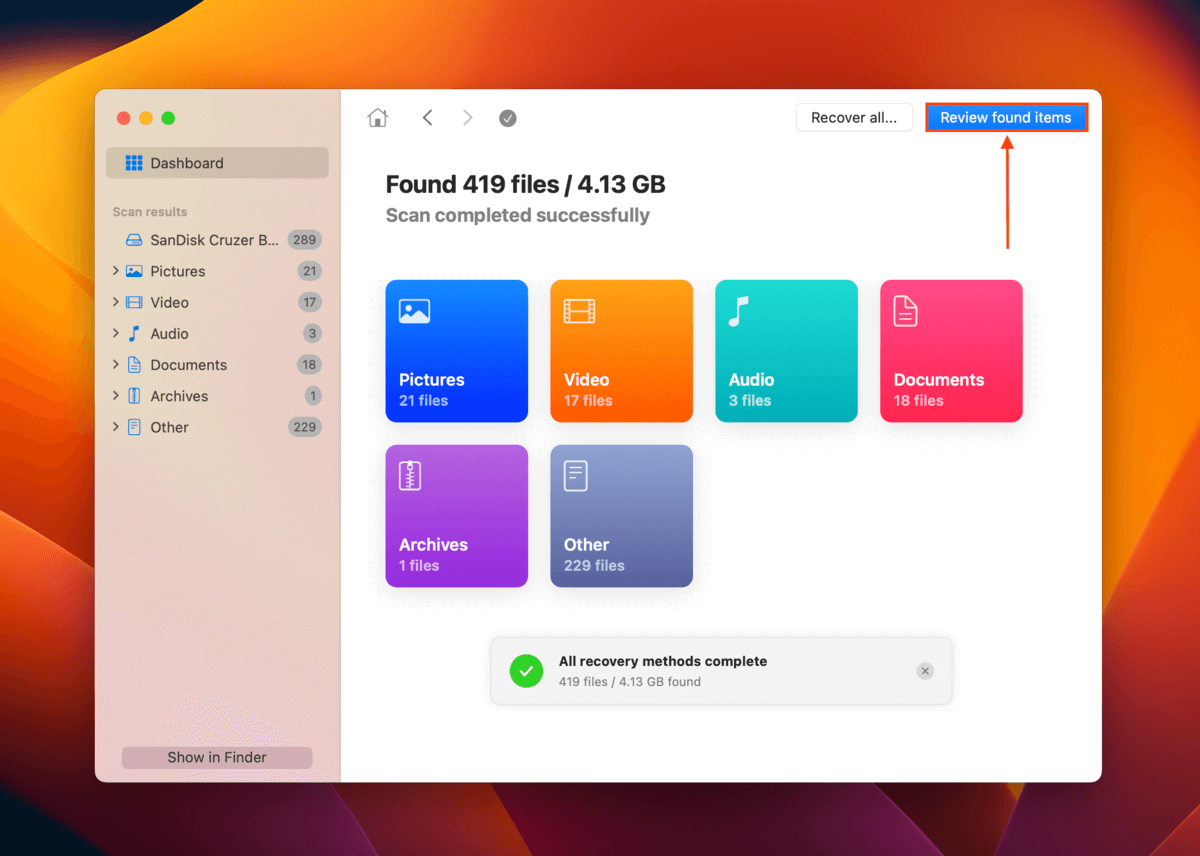Close the window with the red button
This screenshot has height=856, width=1200.
point(124,118)
